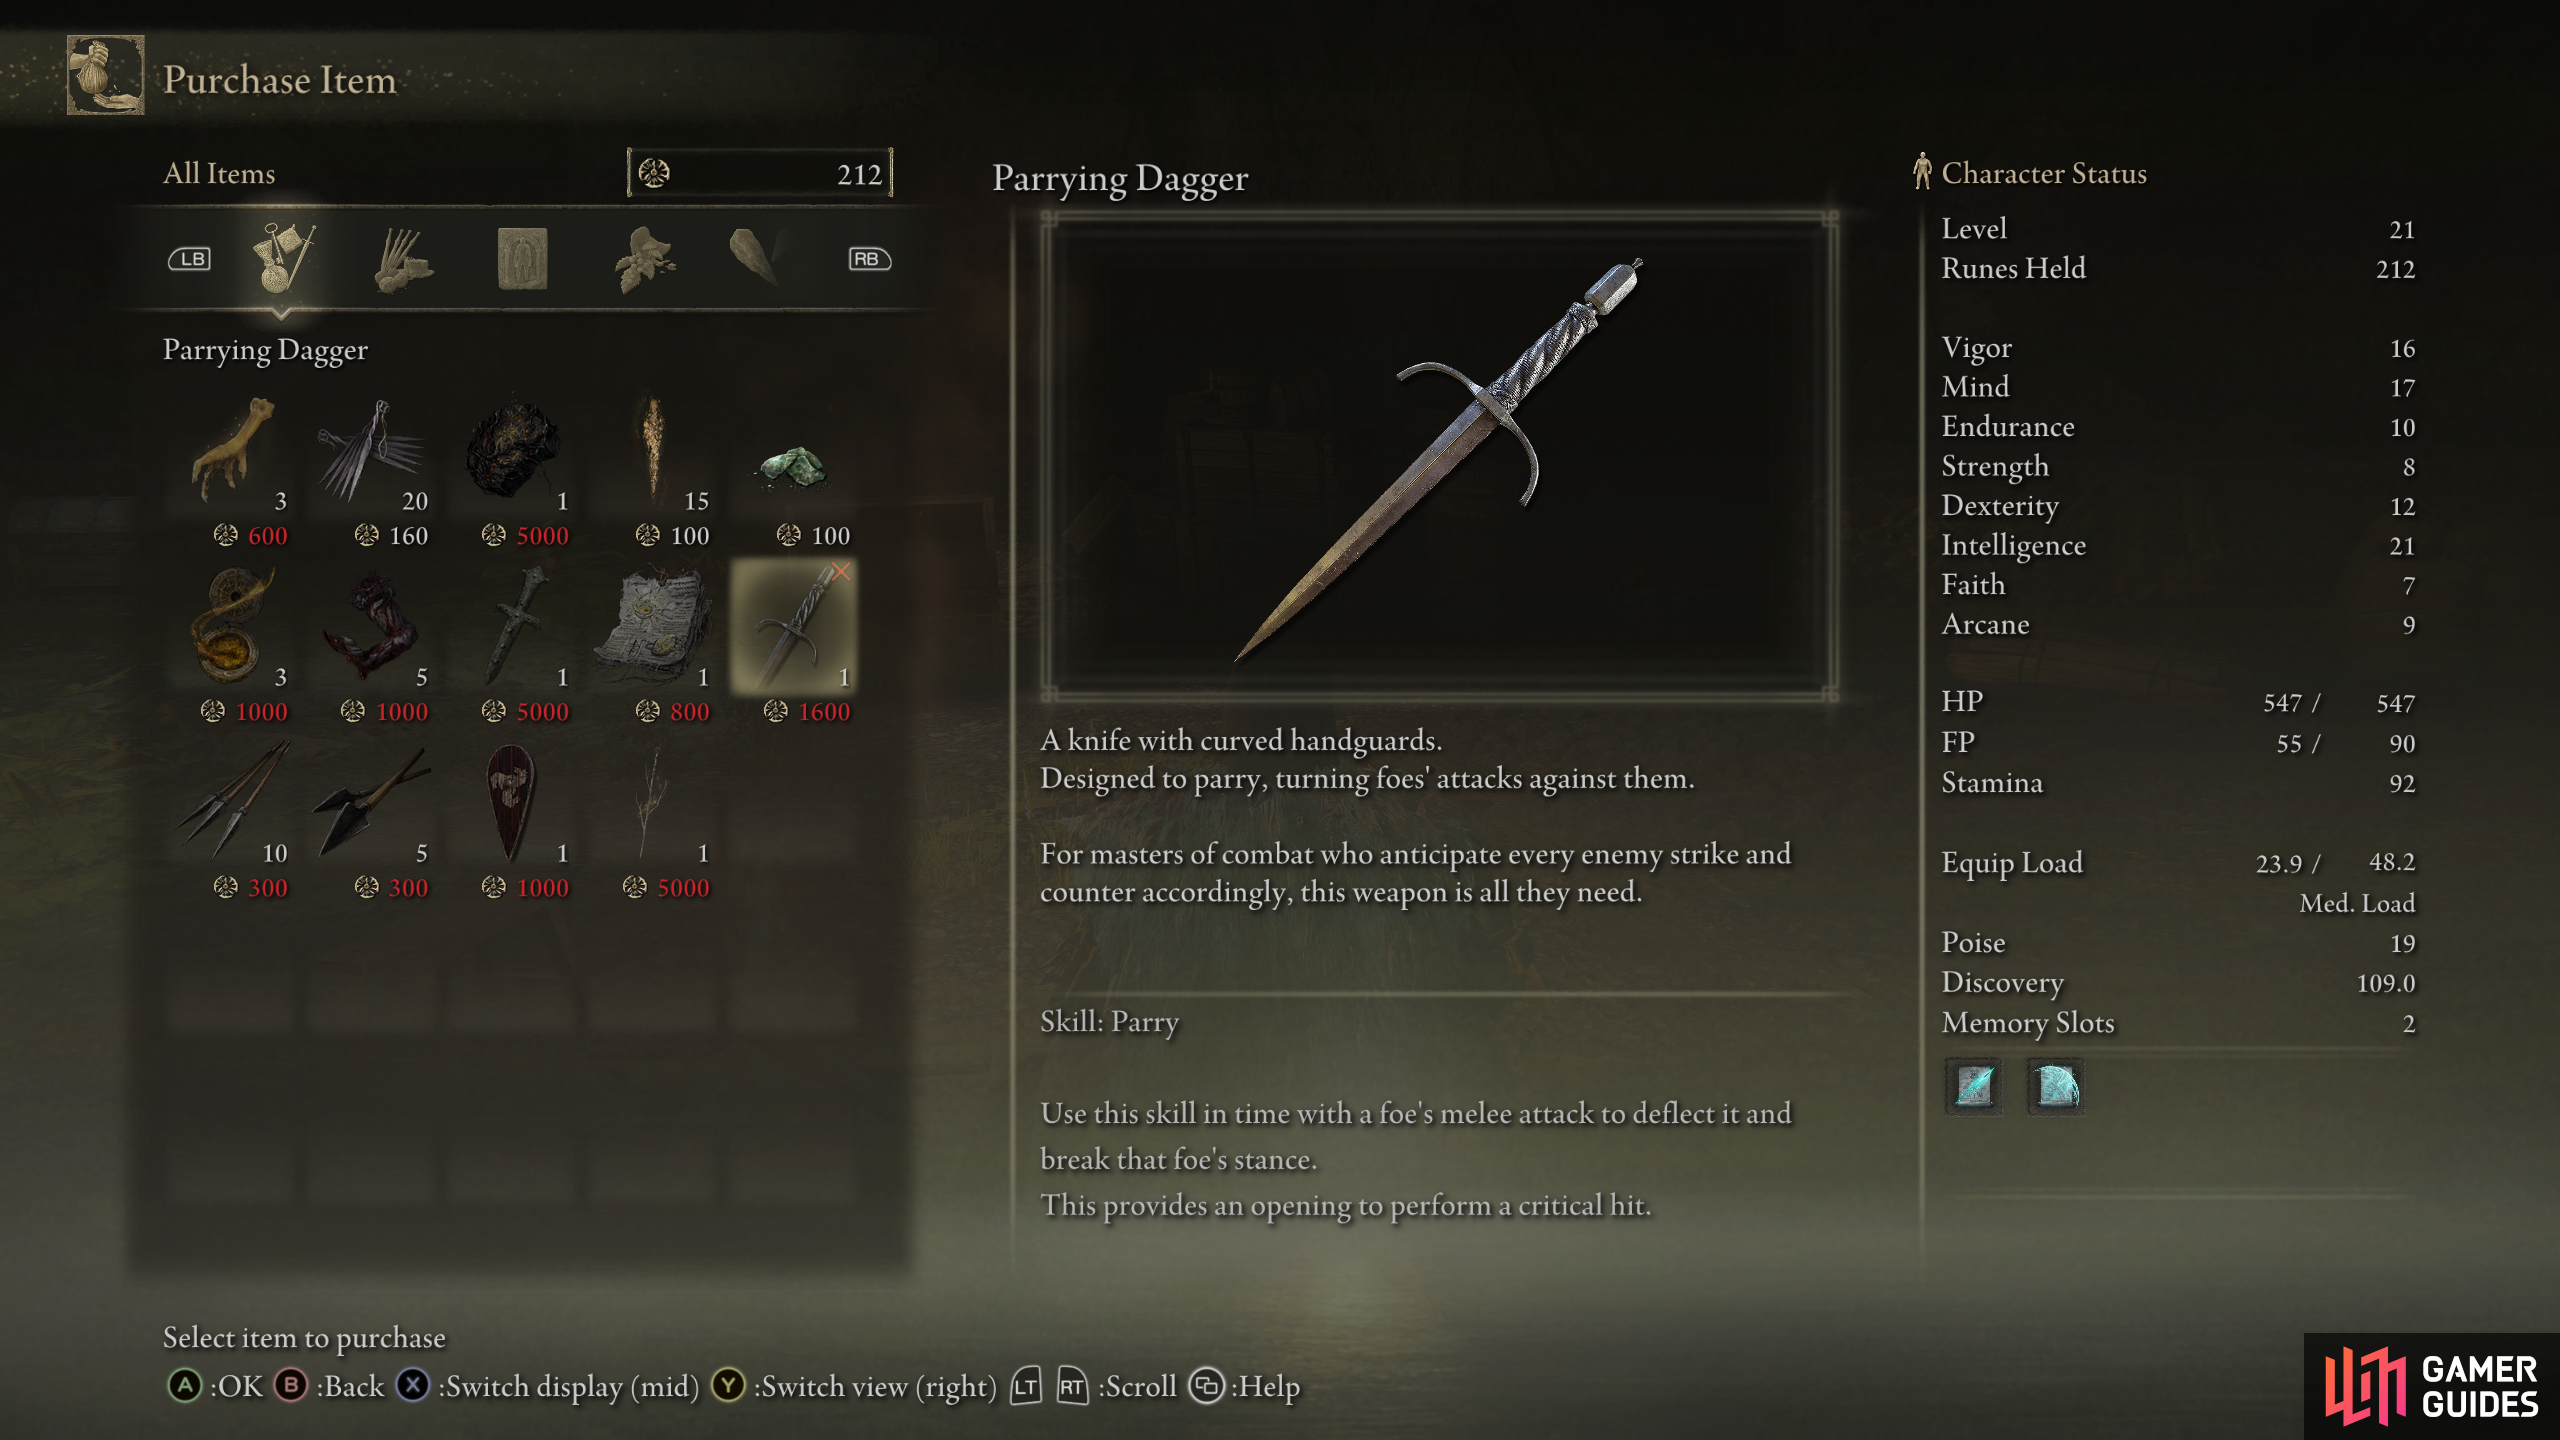Image resolution: width=2560 pixels, height=1440 pixels.
Task: Select the red raw meat item
Action: [x=374, y=644]
